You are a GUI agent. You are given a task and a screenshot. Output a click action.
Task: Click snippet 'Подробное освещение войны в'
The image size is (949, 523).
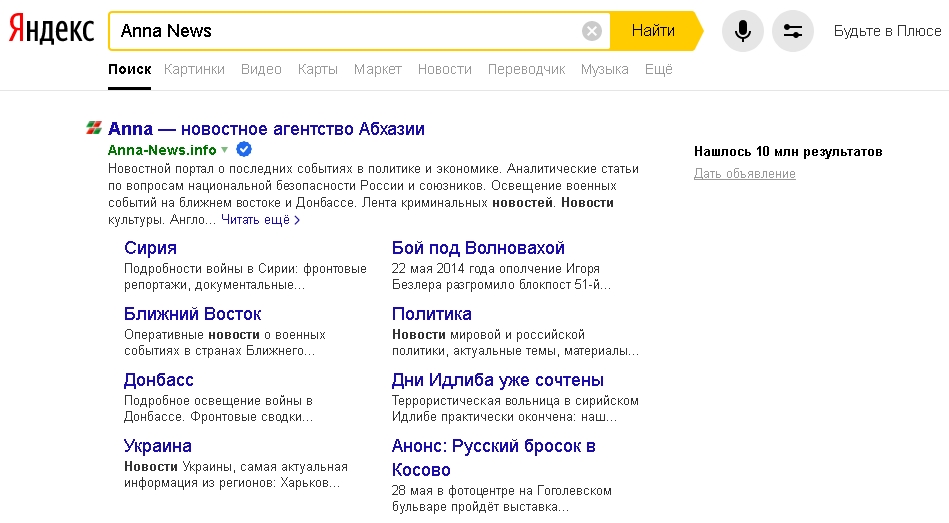(218, 409)
